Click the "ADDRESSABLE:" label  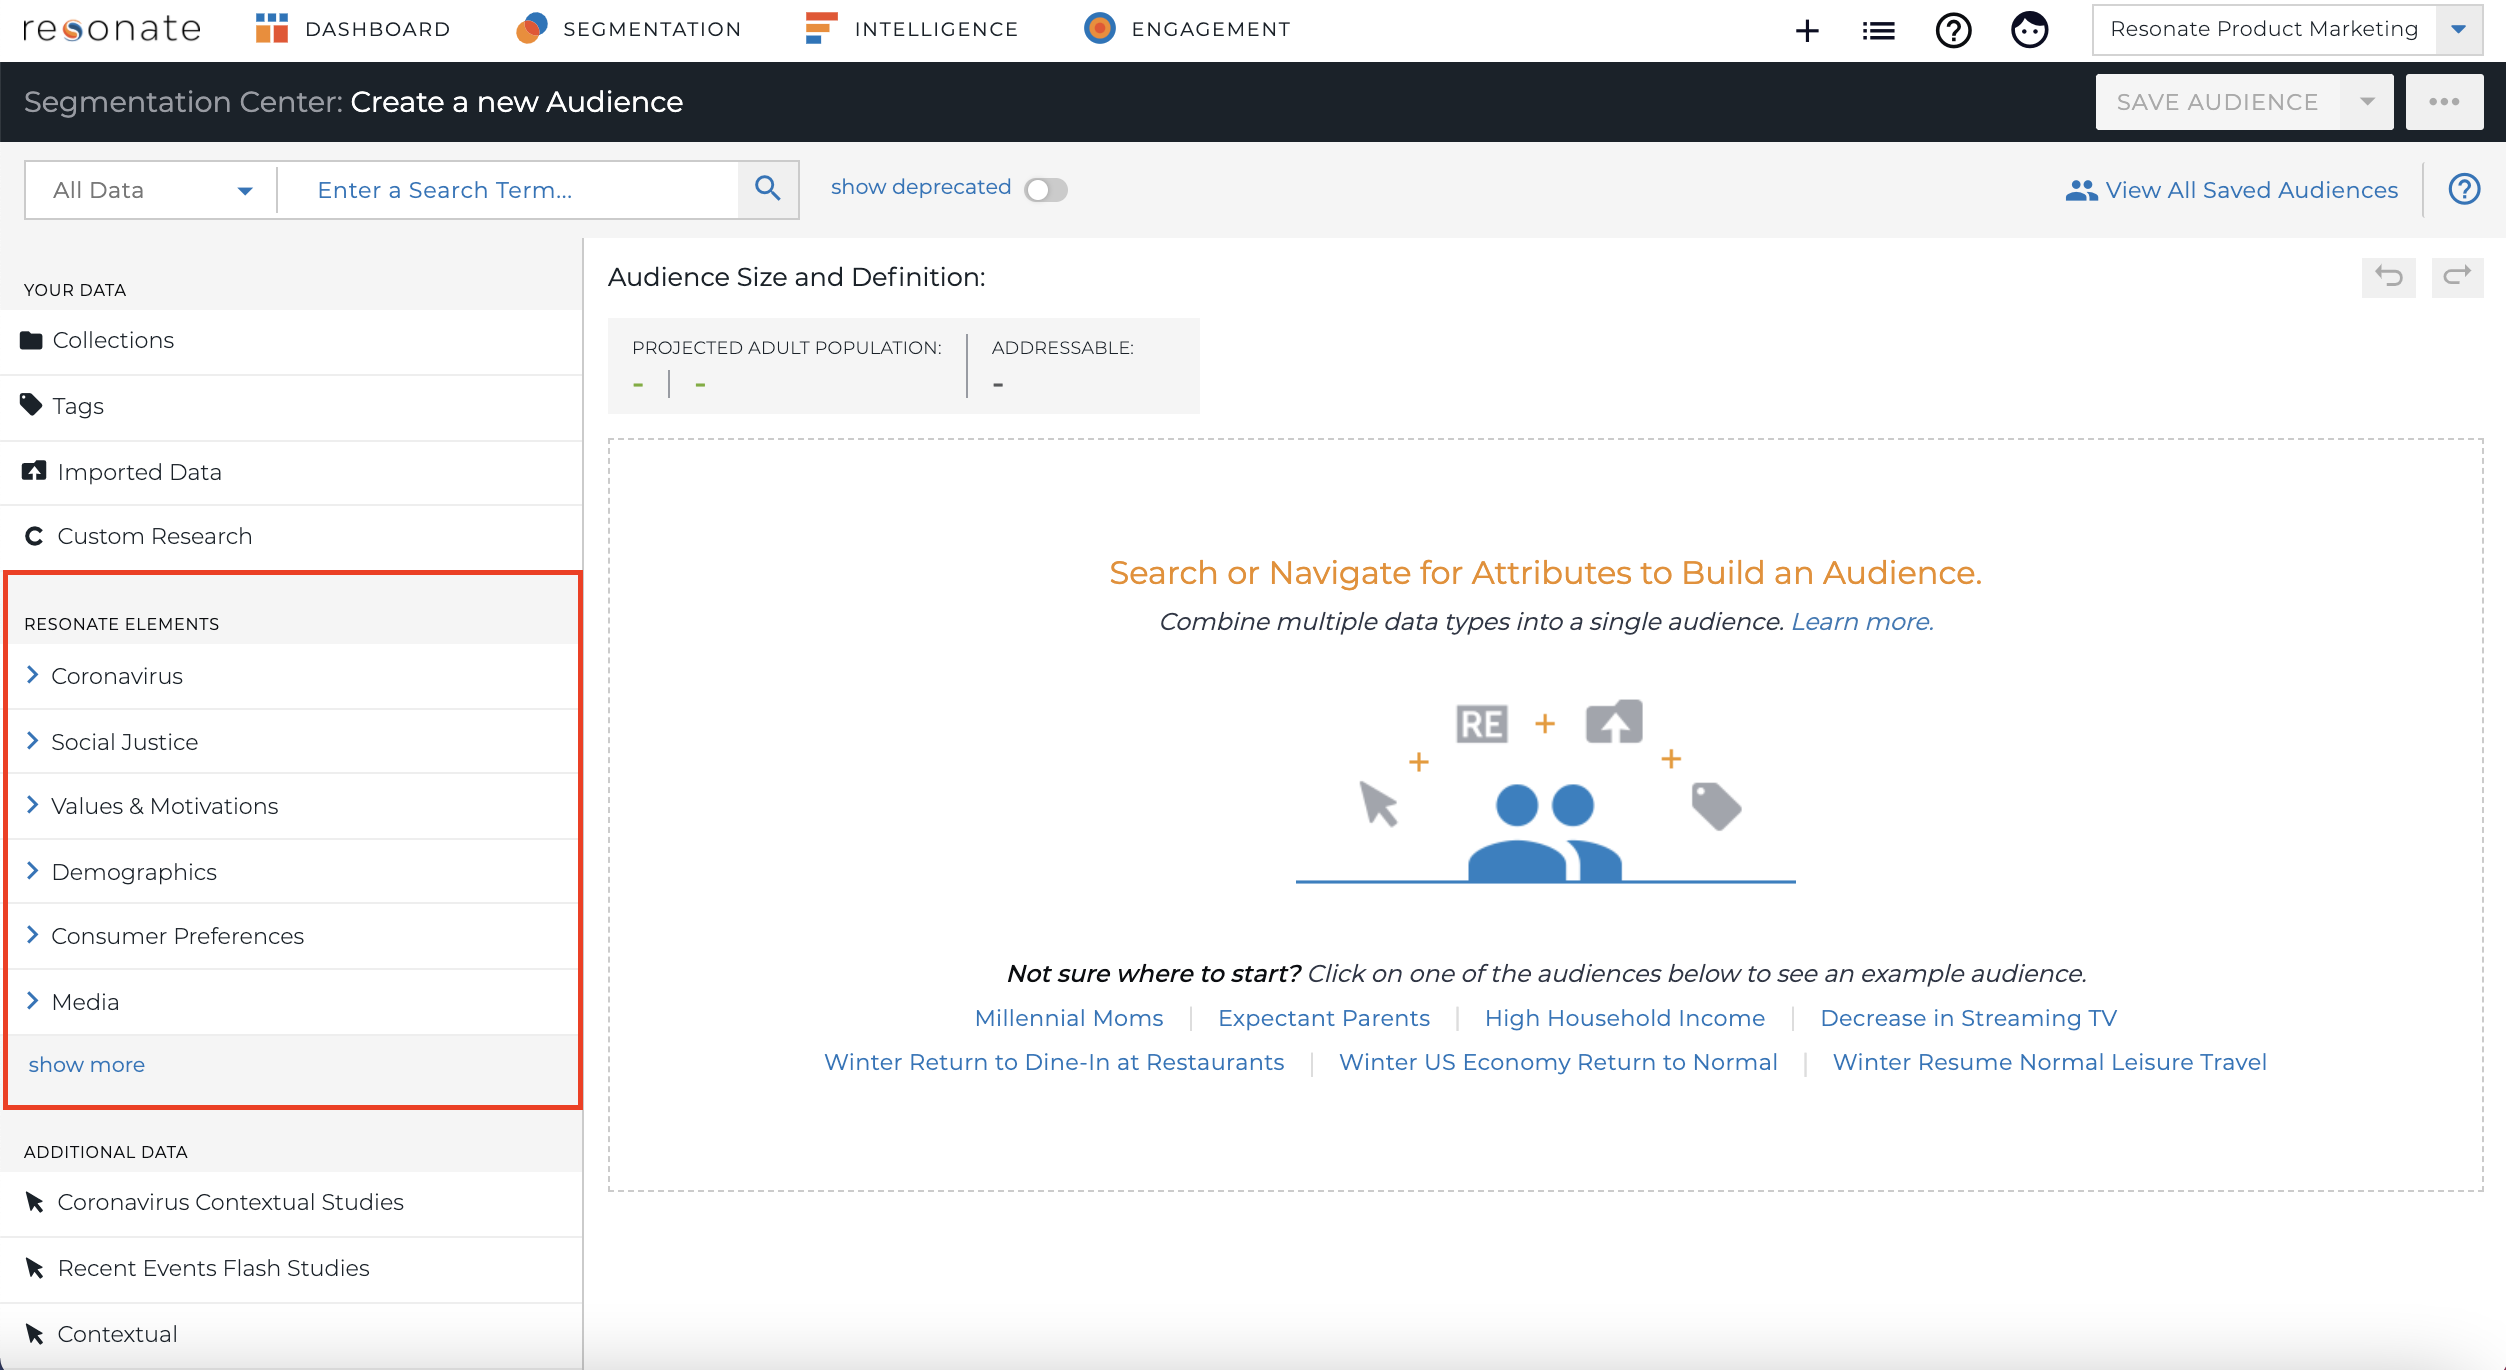pyautogui.click(x=1063, y=348)
